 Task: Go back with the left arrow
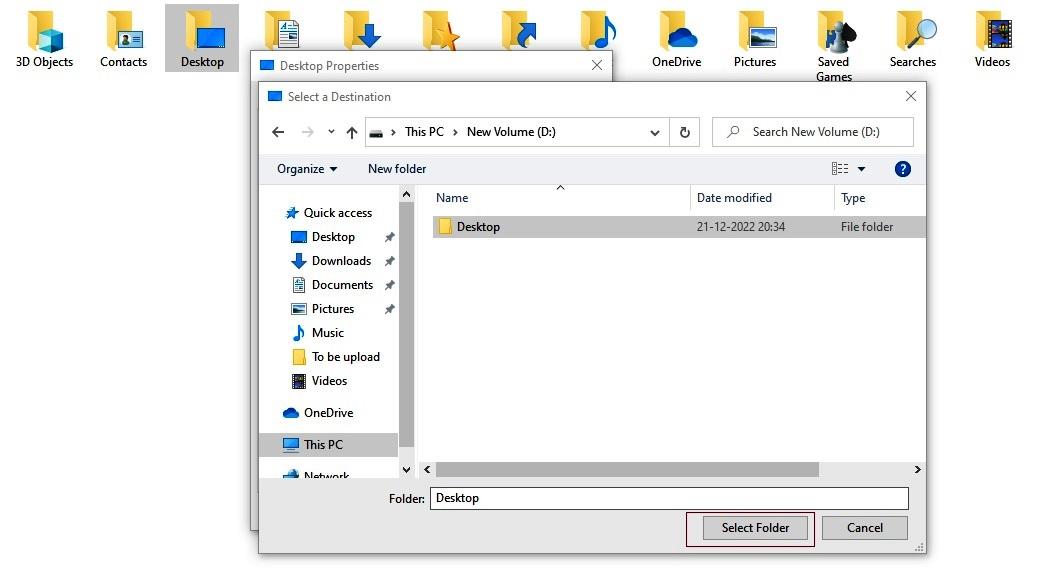[278, 132]
